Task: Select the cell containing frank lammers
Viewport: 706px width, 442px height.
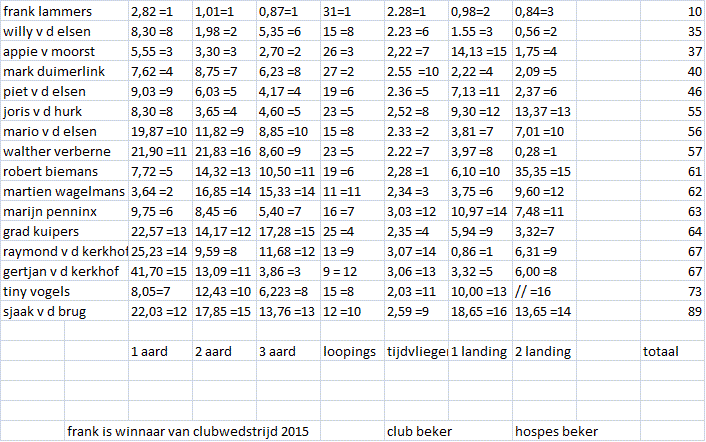Action: pos(64,11)
